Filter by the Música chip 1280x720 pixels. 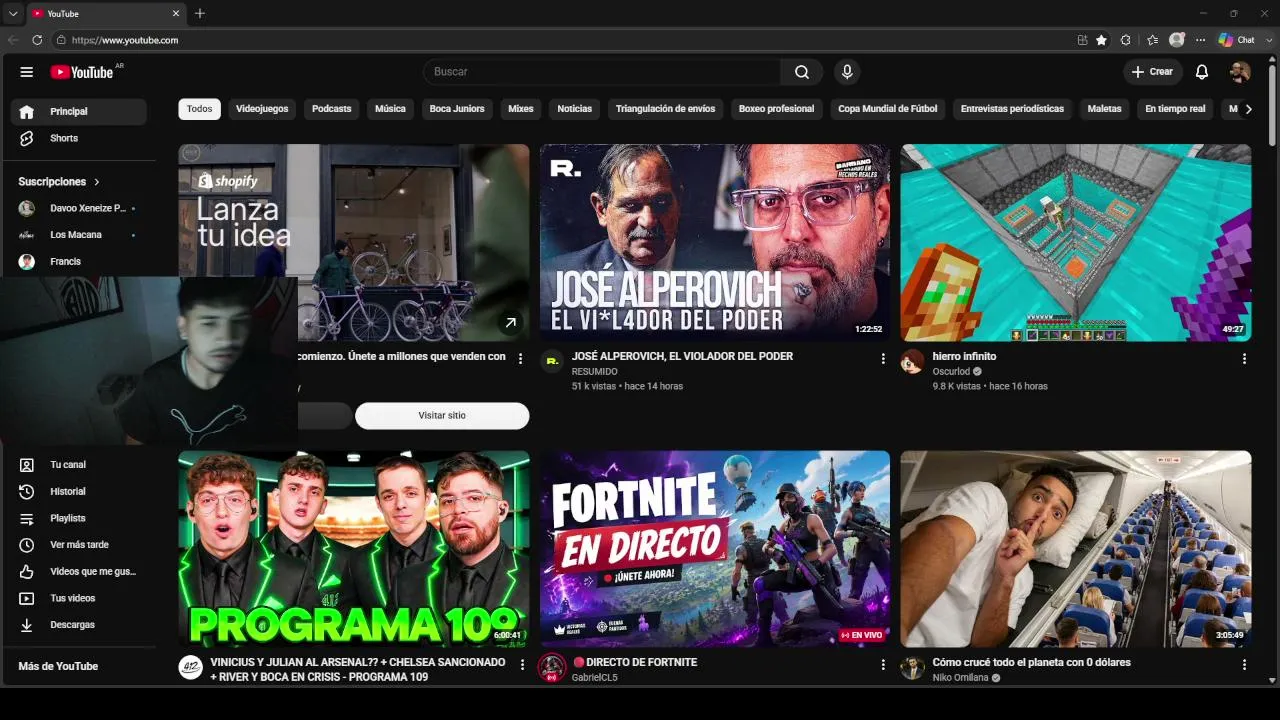click(391, 109)
